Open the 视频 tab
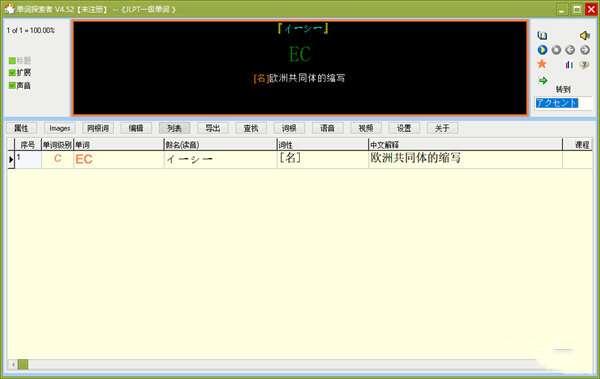600x379 pixels. [366, 128]
